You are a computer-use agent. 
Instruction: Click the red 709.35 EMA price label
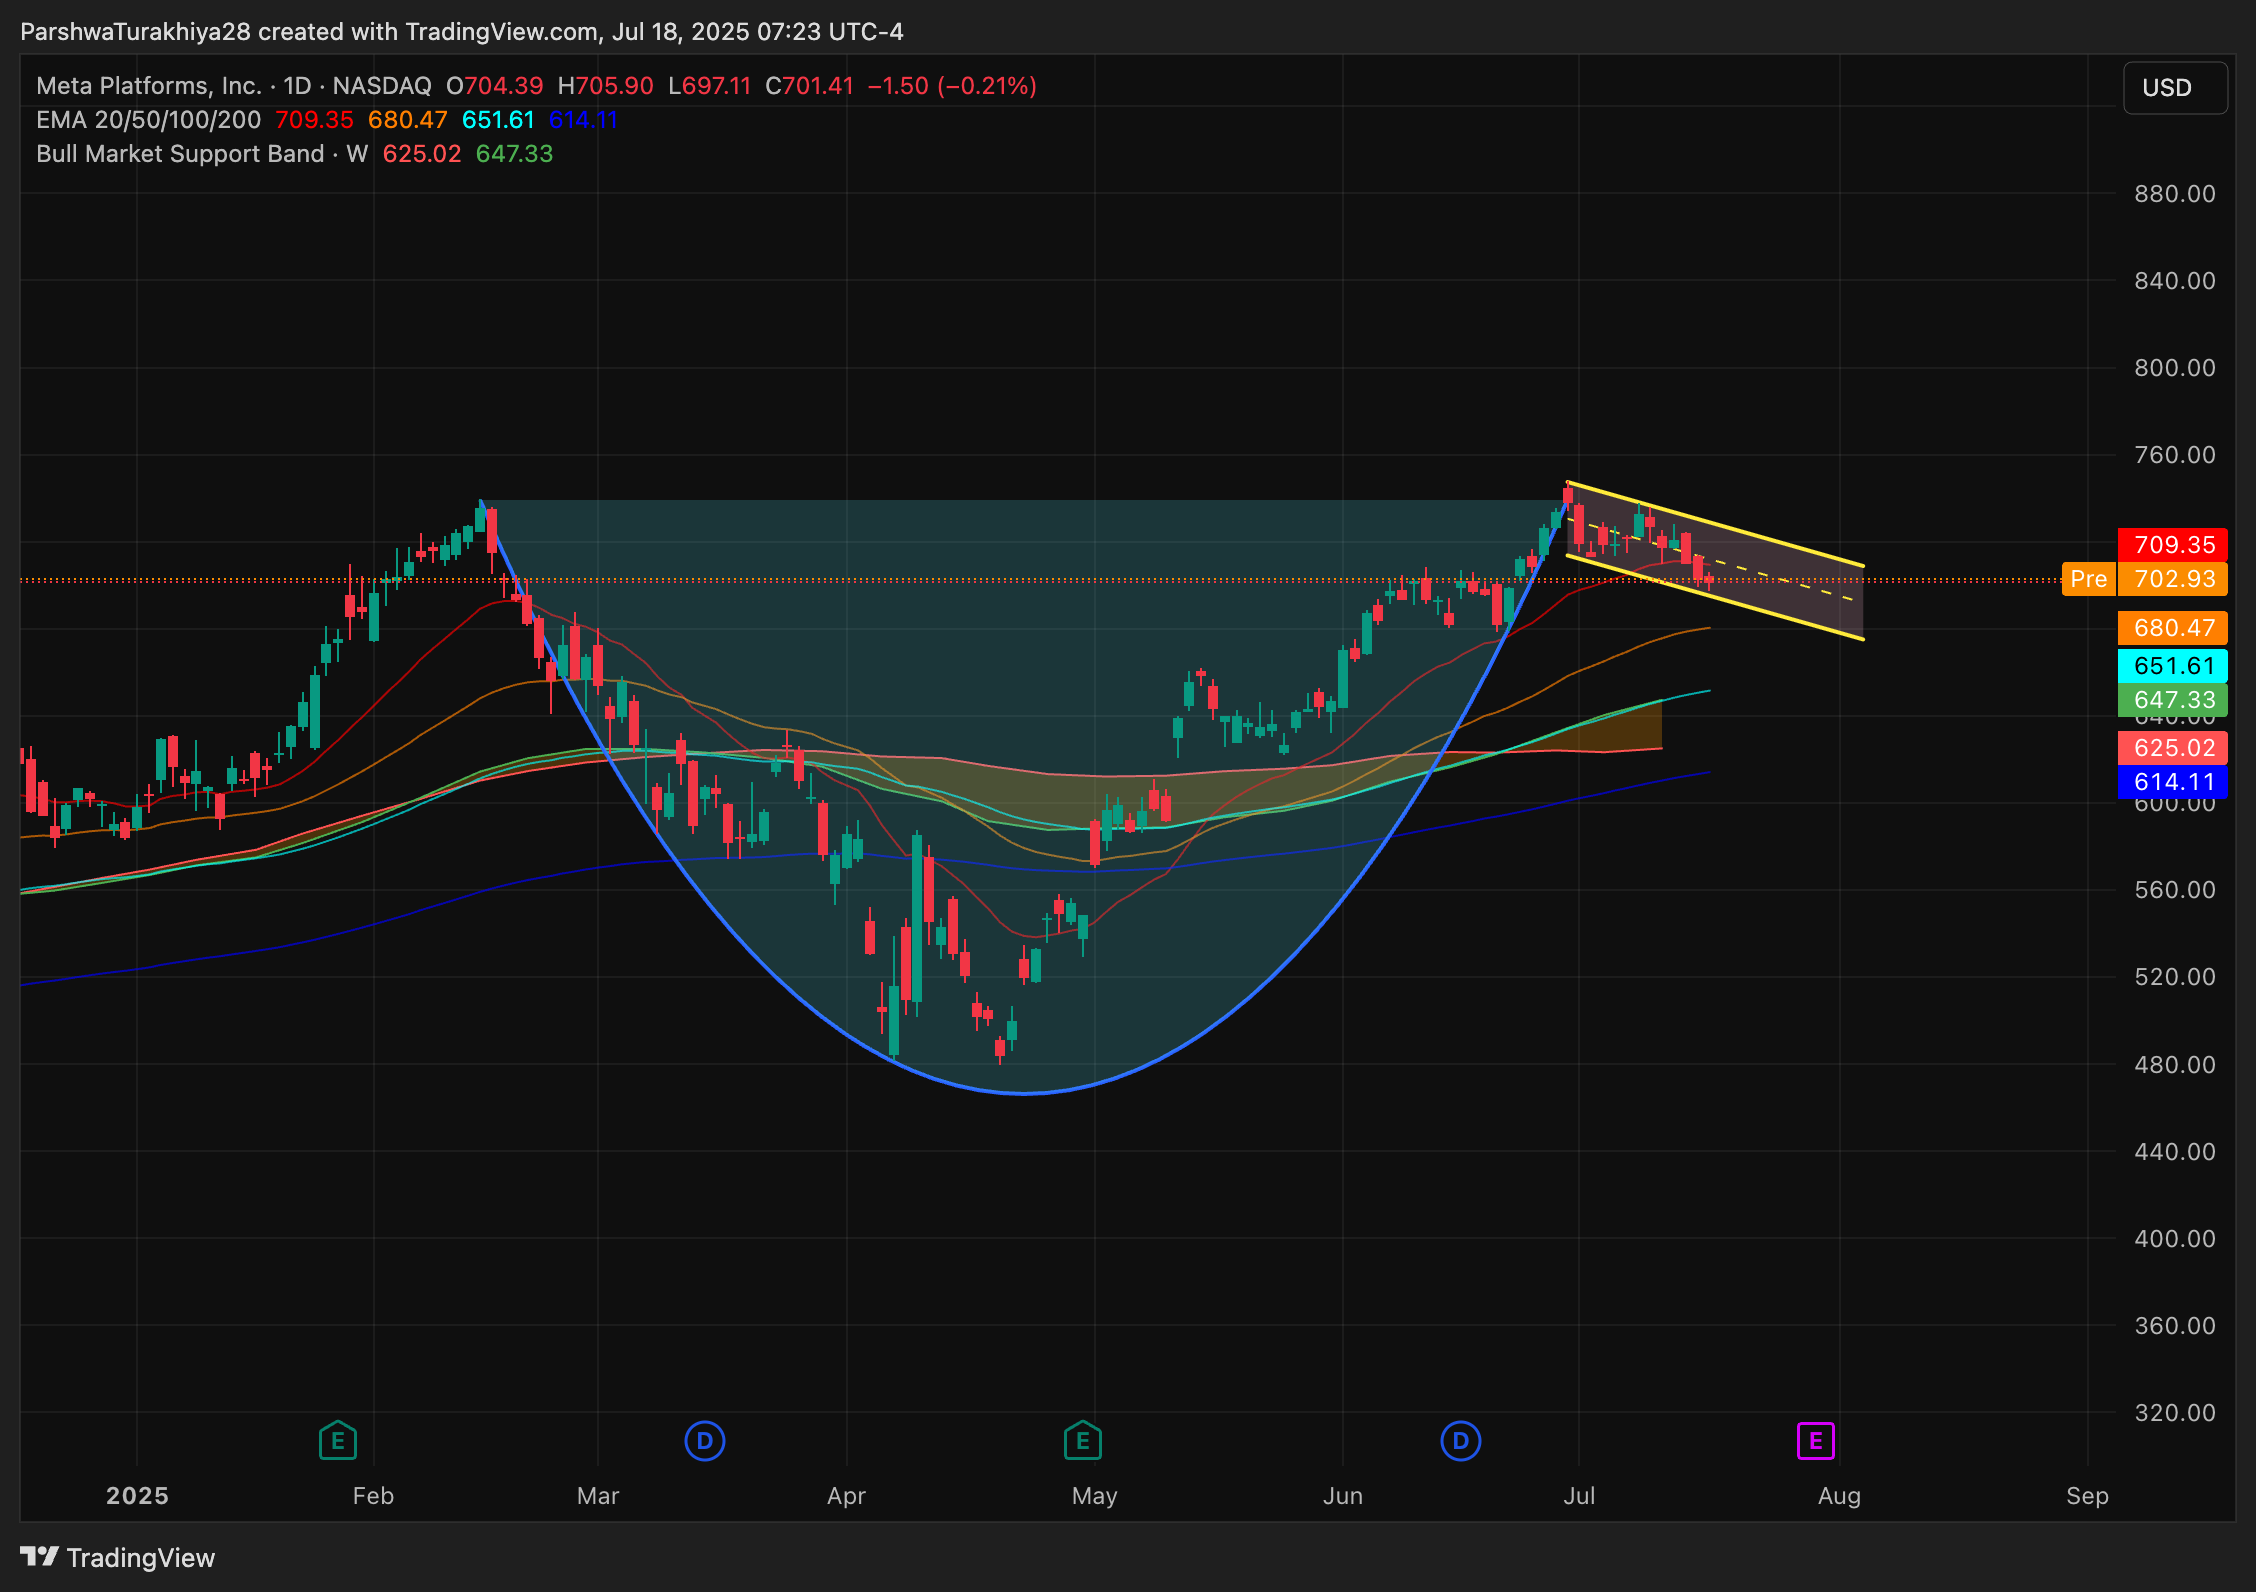click(x=2173, y=545)
